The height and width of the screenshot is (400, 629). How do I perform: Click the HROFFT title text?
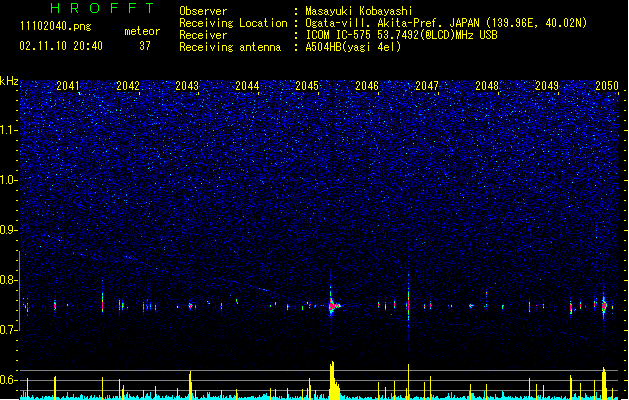(103, 8)
